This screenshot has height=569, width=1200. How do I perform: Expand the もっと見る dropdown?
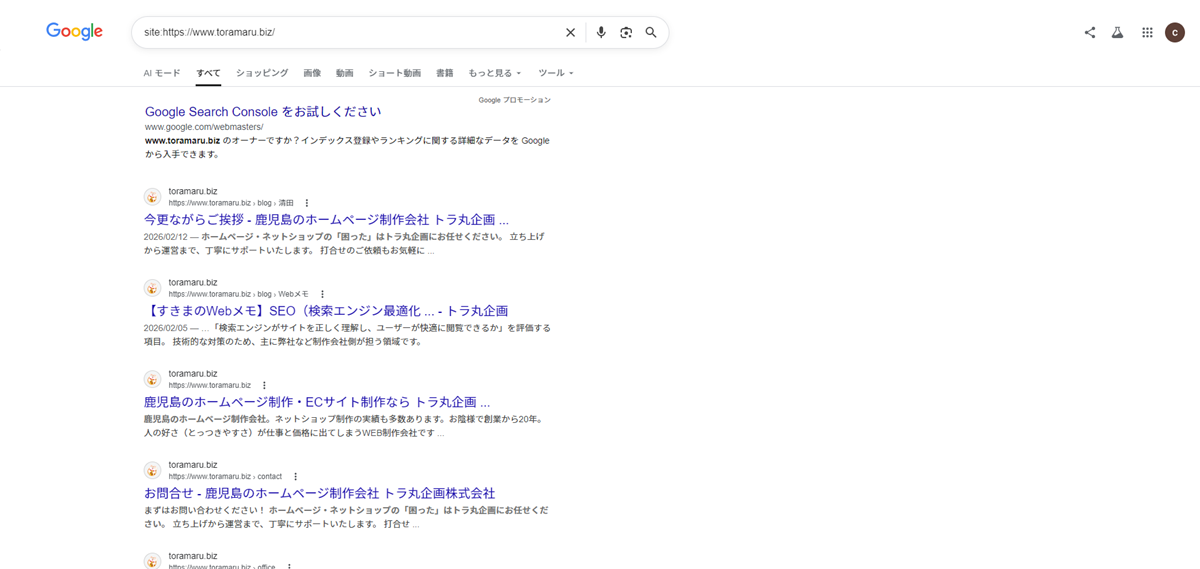tap(494, 73)
